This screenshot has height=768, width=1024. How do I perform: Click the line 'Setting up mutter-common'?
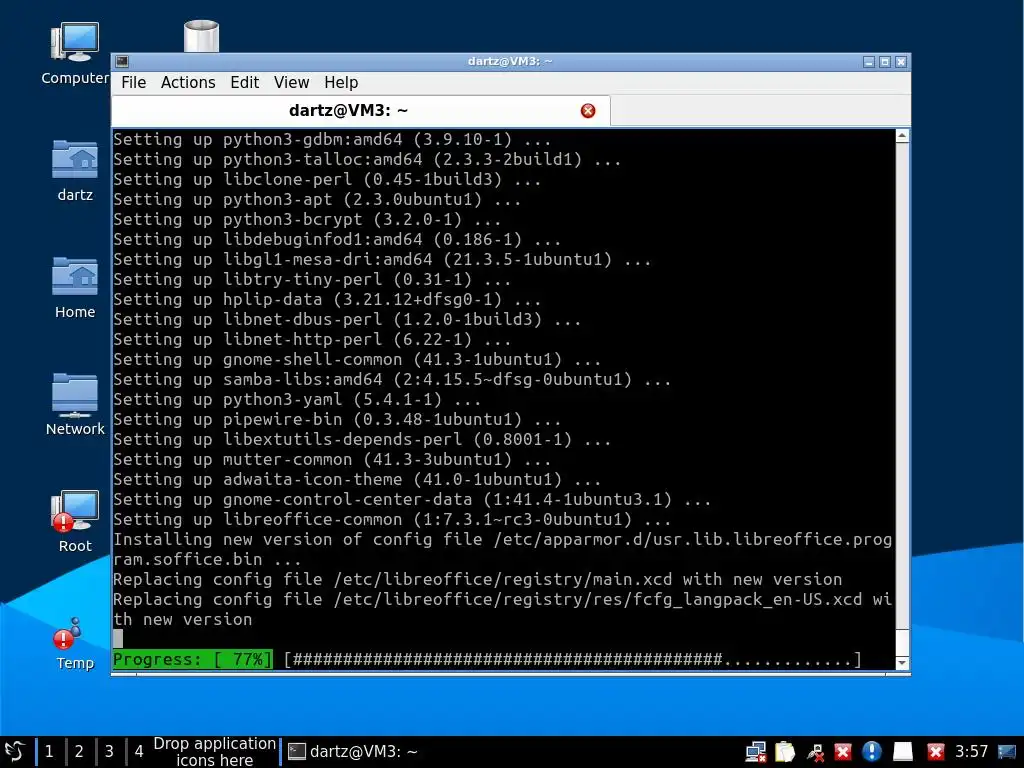coord(332,460)
